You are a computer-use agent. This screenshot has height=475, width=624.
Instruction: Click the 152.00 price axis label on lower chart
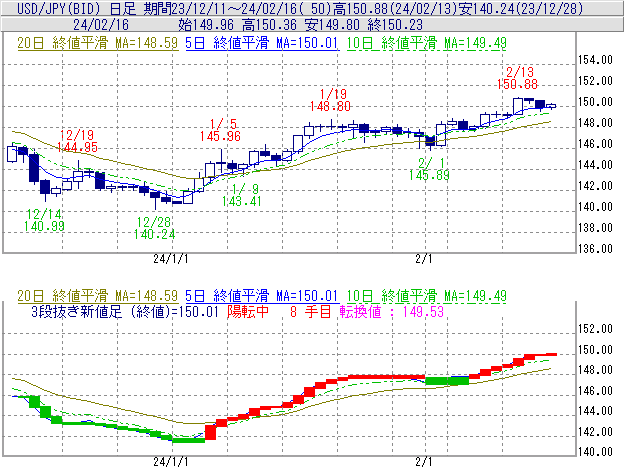pyautogui.click(x=595, y=329)
